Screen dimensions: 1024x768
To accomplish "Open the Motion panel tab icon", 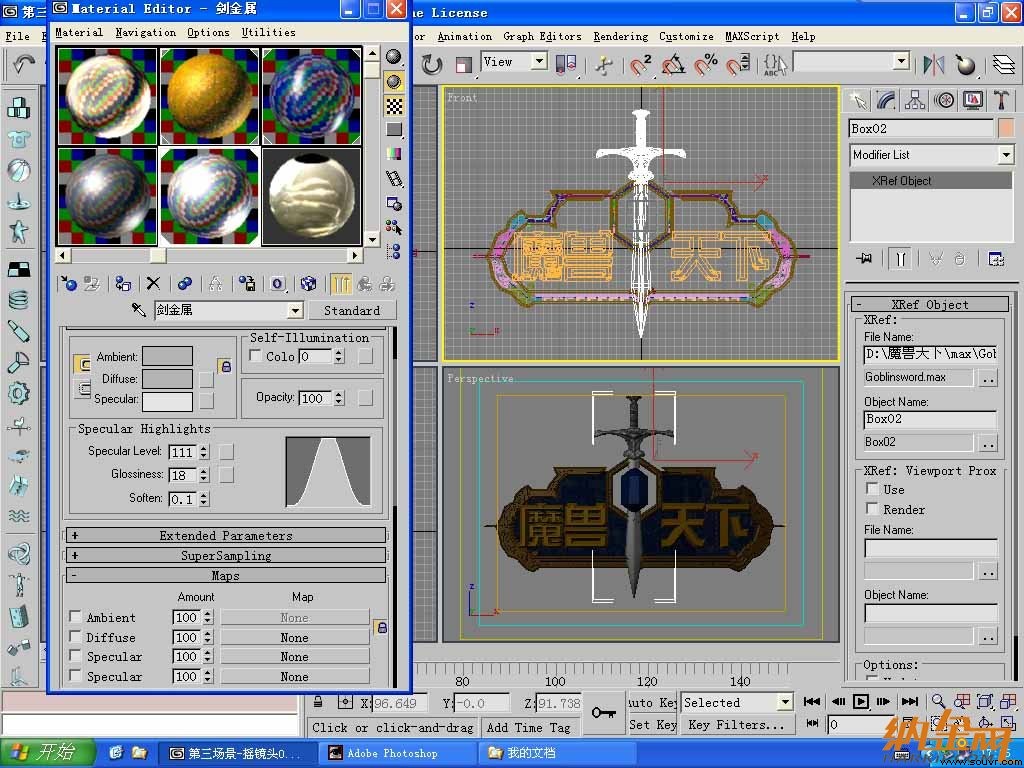I will coord(944,100).
